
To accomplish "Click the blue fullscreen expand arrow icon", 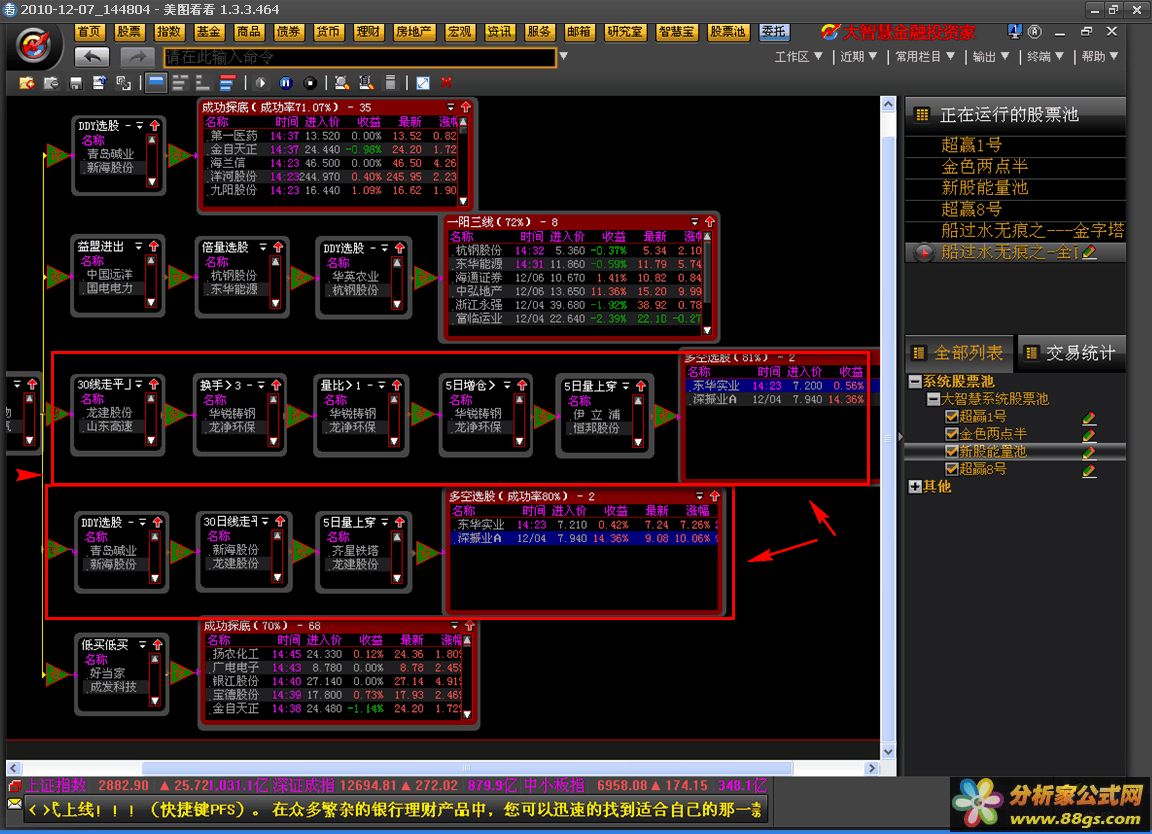I will pyautogui.click(x=423, y=83).
